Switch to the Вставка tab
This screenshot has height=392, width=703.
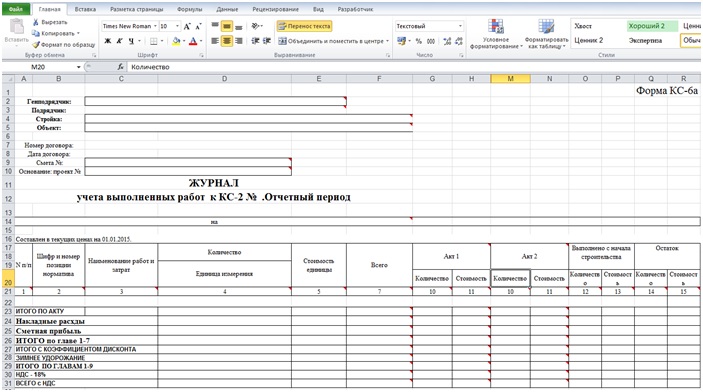[85, 9]
